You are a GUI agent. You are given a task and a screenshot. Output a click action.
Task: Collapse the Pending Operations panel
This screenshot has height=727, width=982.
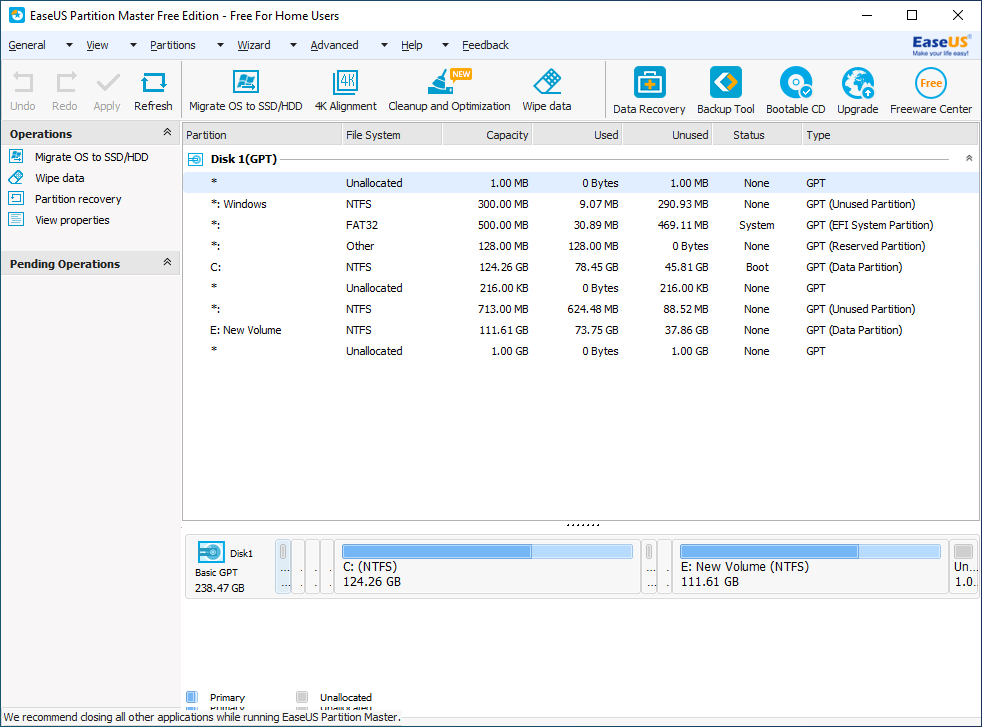coord(167,263)
